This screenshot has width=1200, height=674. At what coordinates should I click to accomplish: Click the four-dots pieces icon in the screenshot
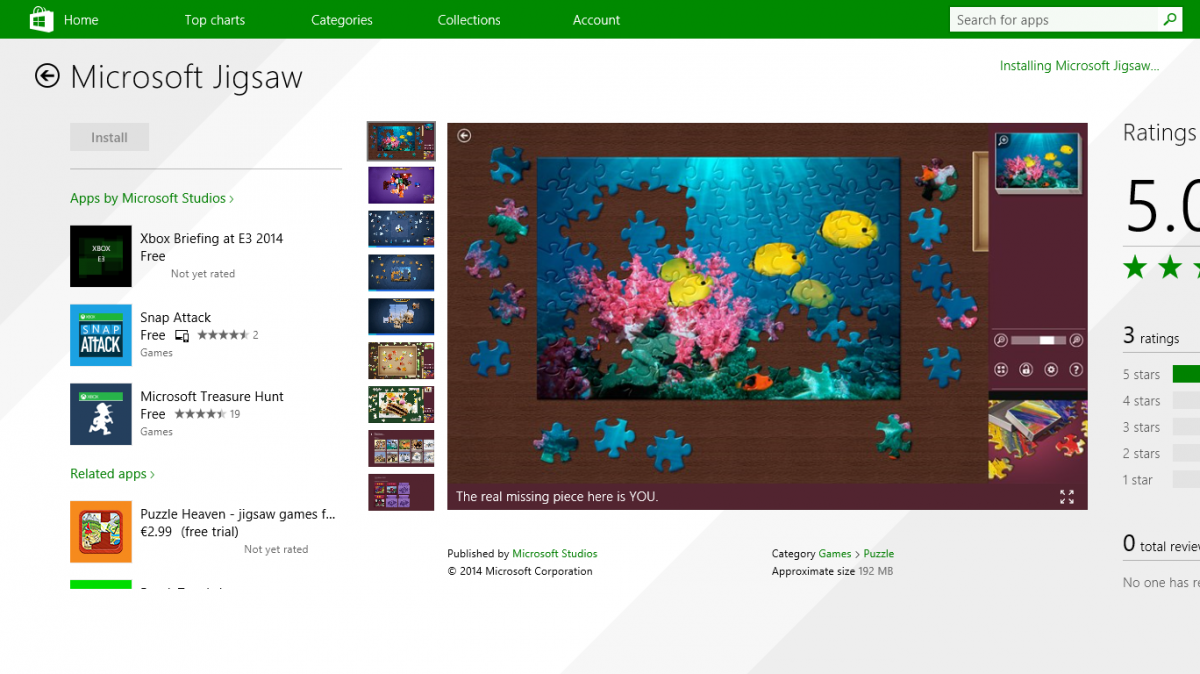pos(1001,369)
